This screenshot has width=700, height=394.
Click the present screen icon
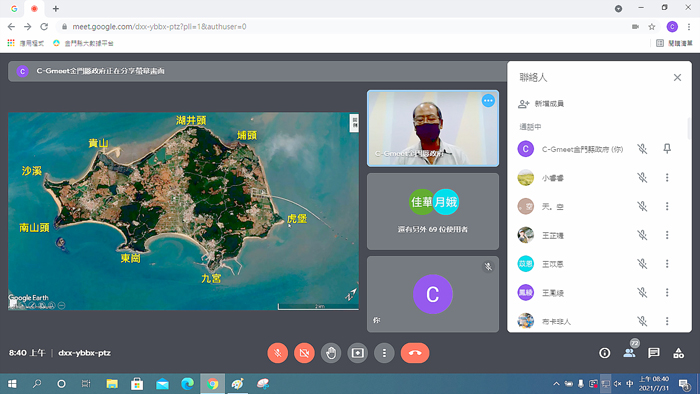click(358, 353)
